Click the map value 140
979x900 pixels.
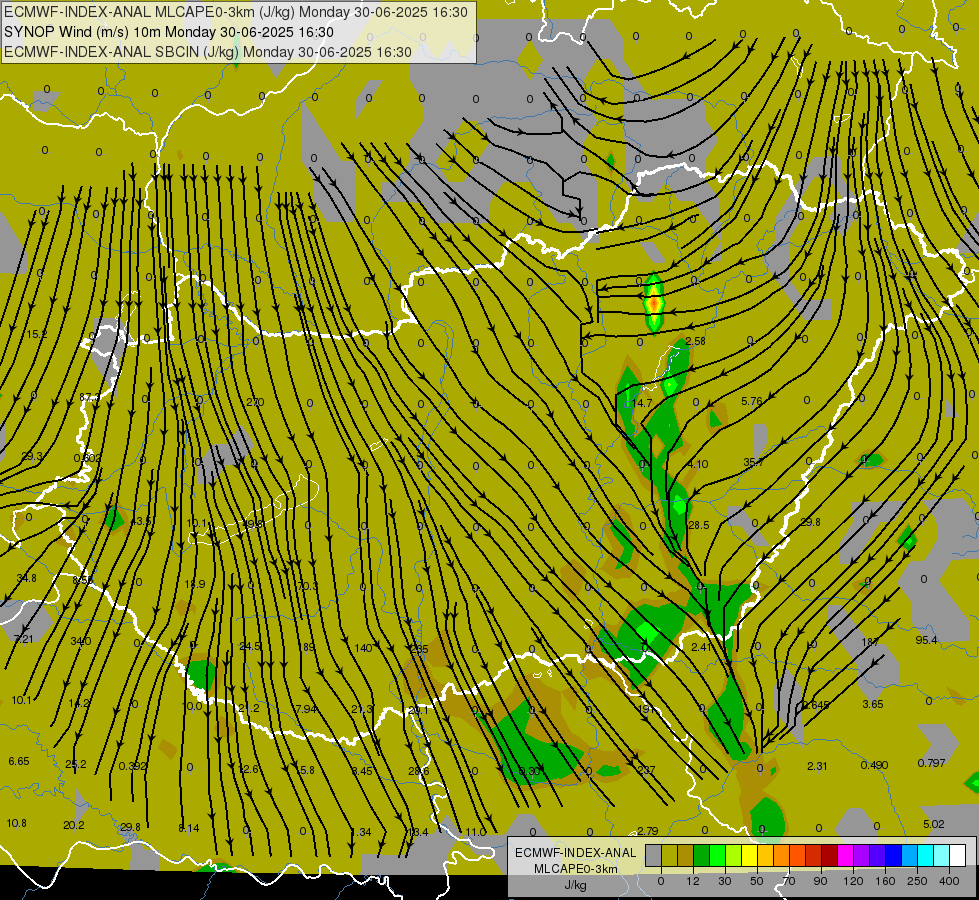point(363,648)
